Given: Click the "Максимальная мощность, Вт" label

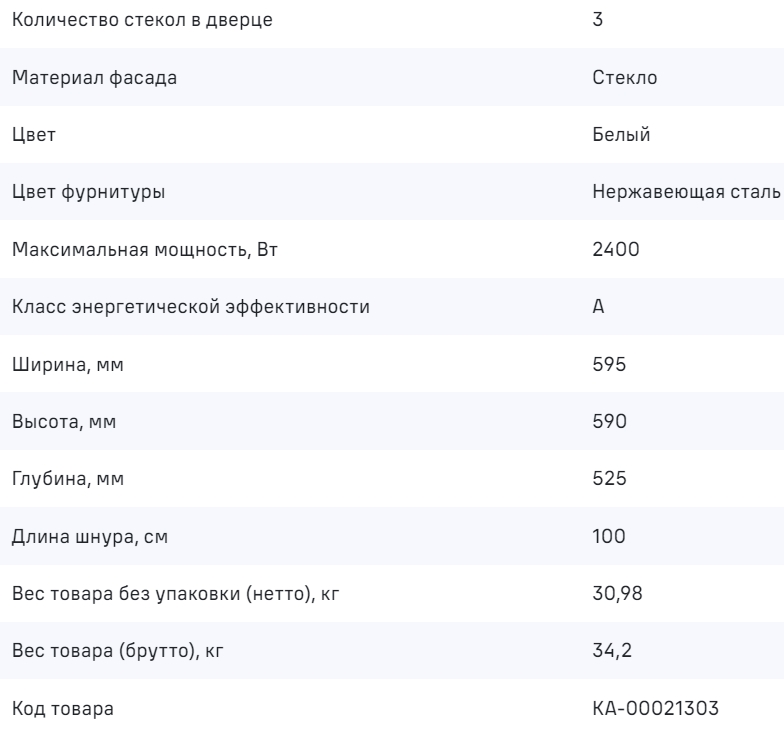Looking at the screenshot, I should (x=144, y=250).
